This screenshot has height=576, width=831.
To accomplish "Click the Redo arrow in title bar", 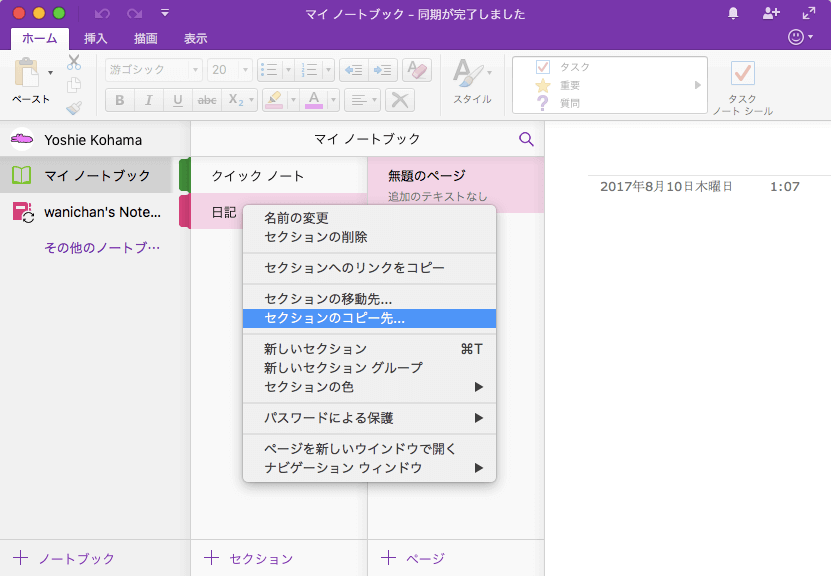I will [135, 13].
